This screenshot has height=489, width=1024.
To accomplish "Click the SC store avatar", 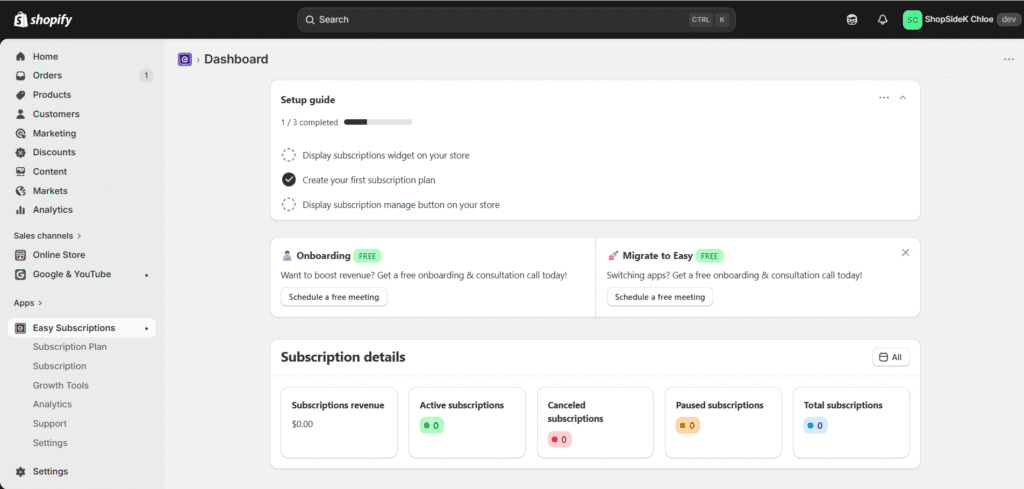I will click(x=912, y=20).
